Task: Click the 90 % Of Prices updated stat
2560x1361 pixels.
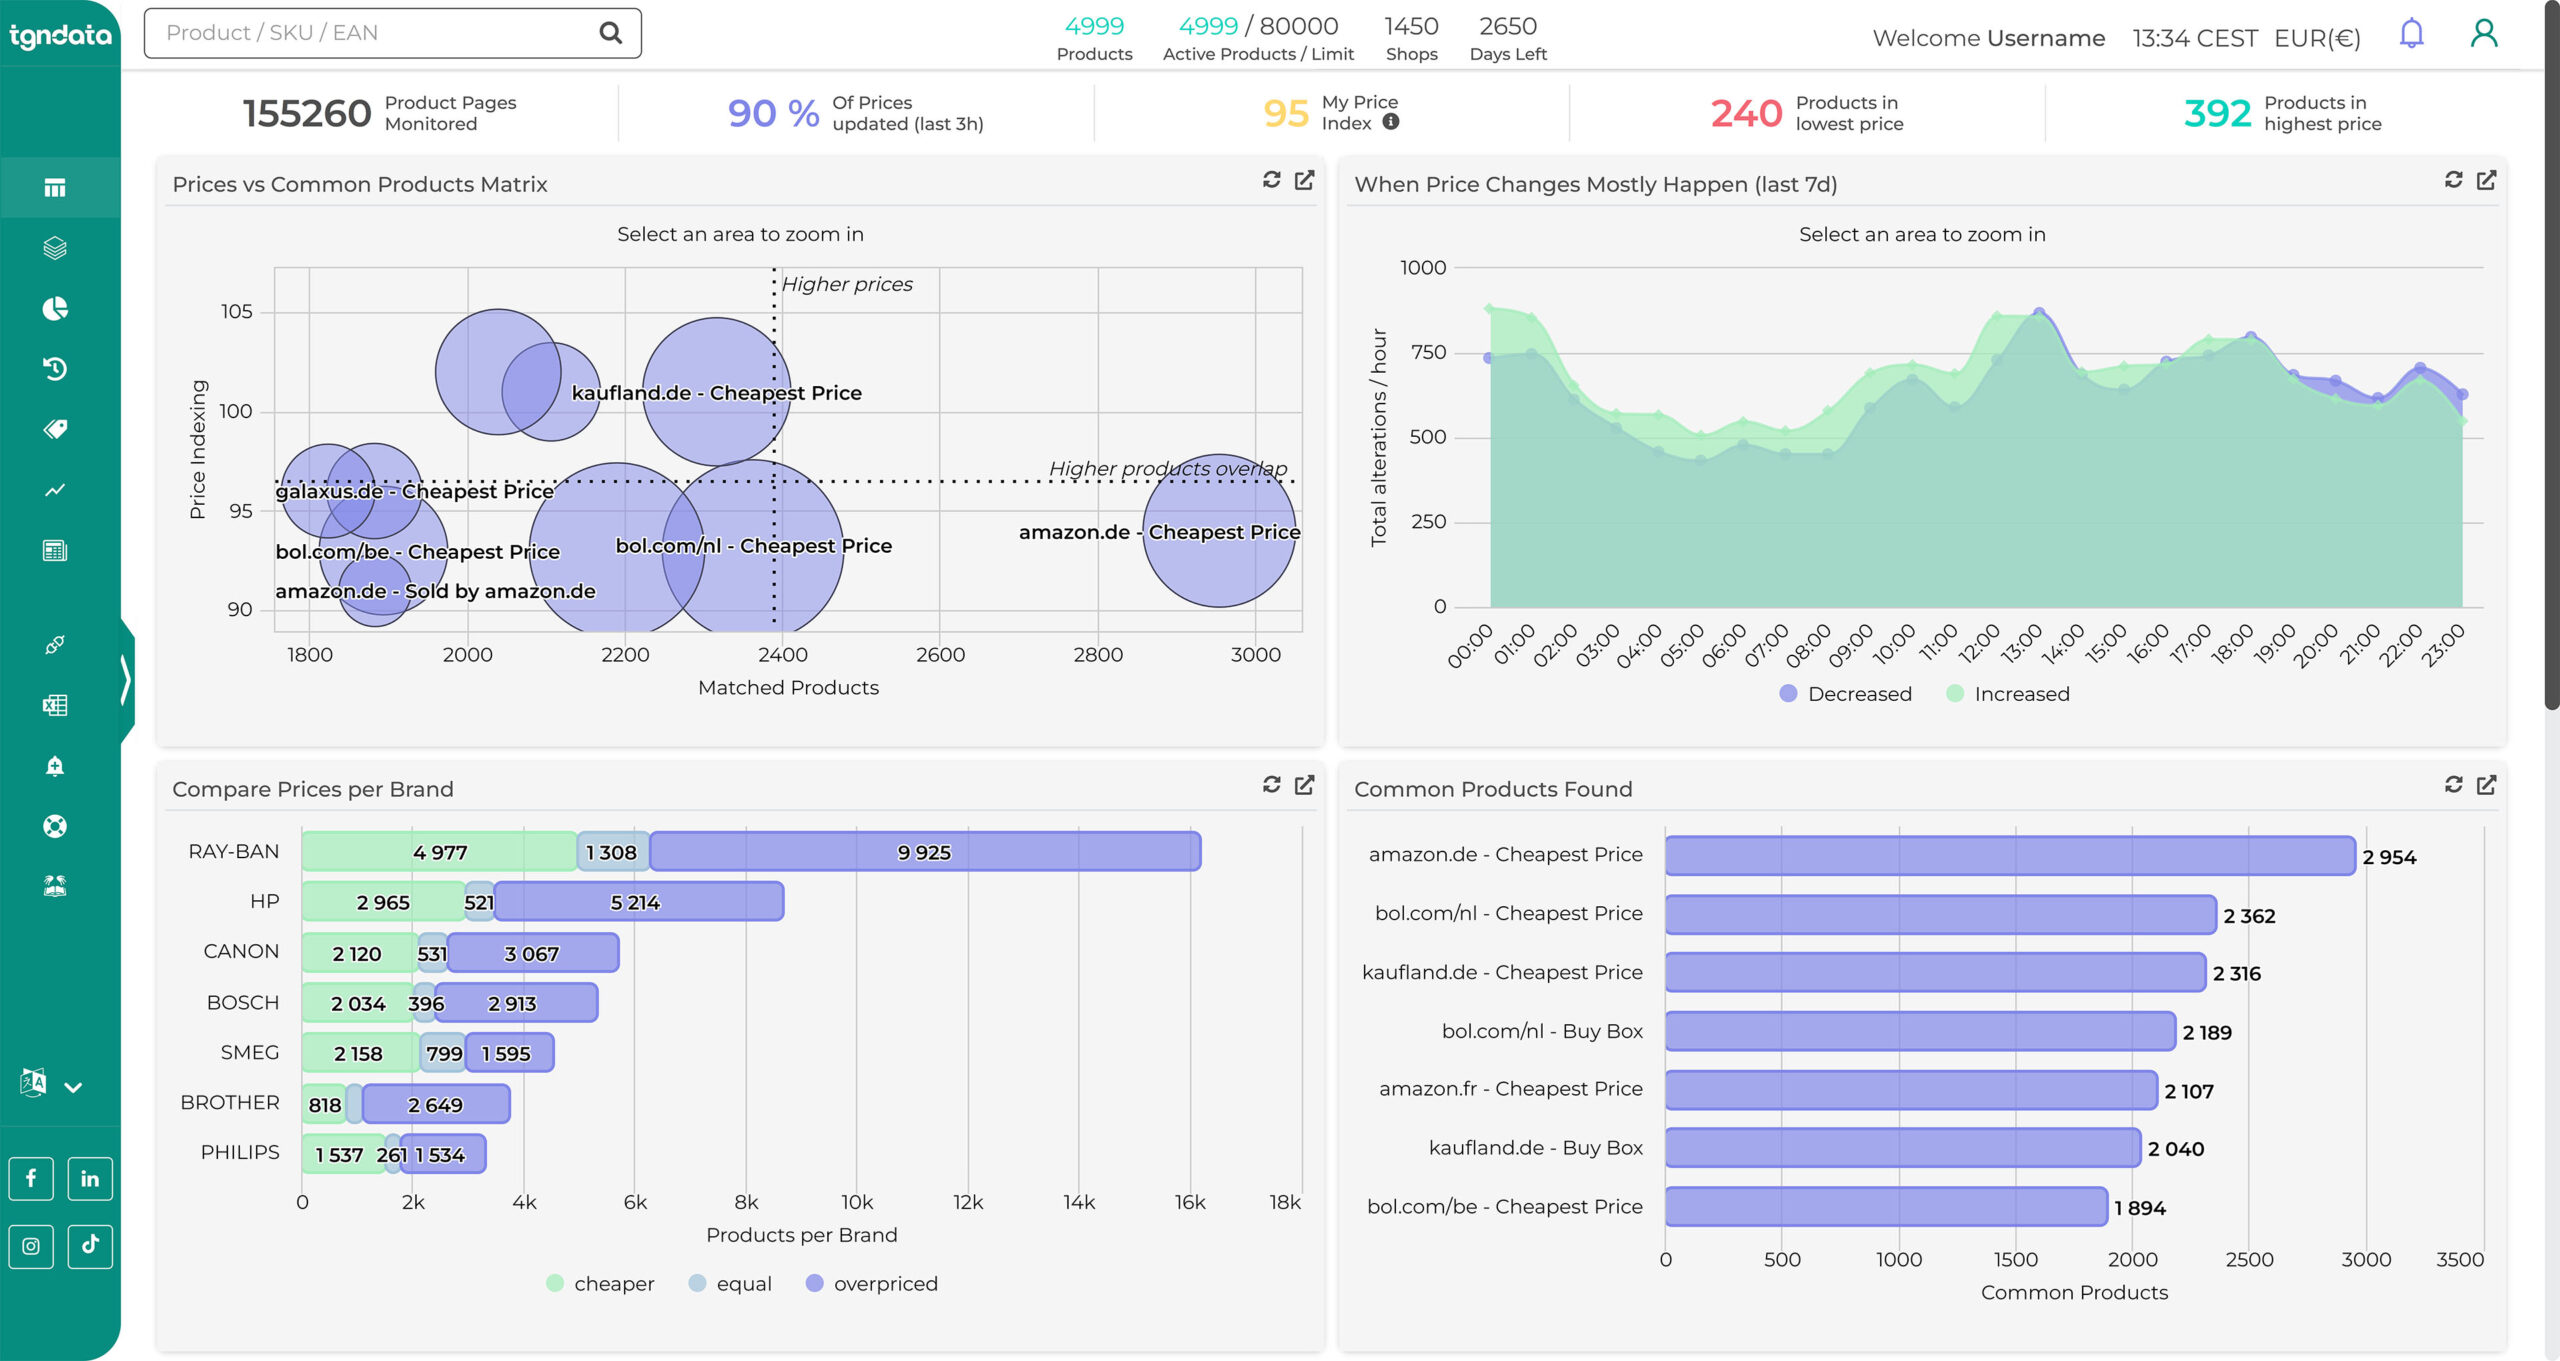Action: (x=856, y=113)
